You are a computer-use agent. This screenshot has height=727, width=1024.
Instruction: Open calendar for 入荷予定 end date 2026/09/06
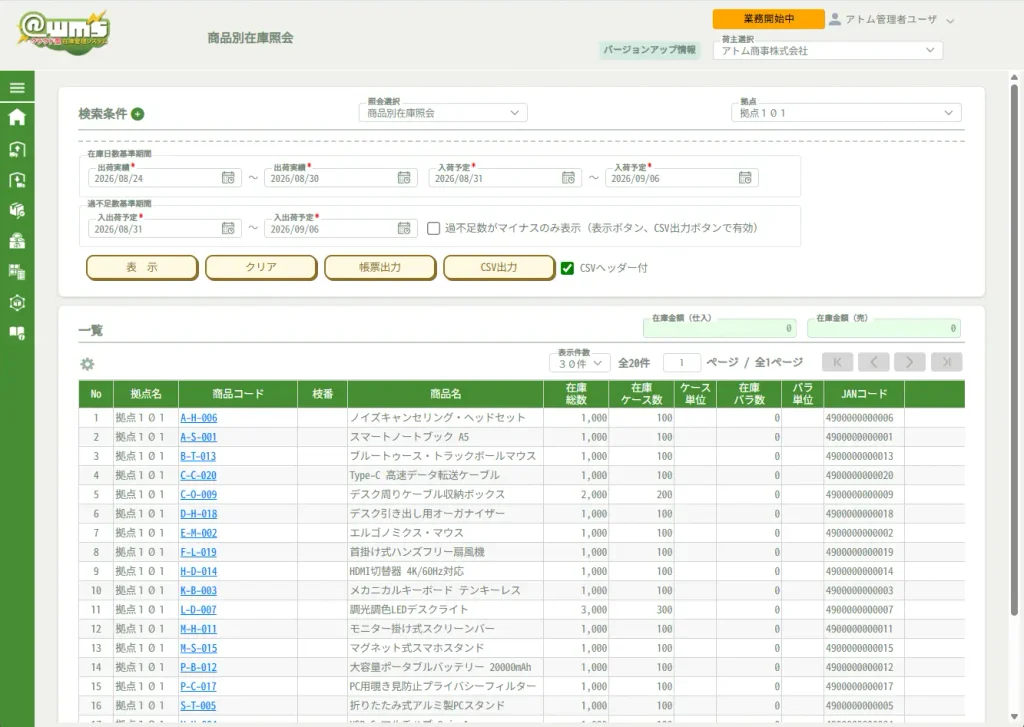pos(744,178)
